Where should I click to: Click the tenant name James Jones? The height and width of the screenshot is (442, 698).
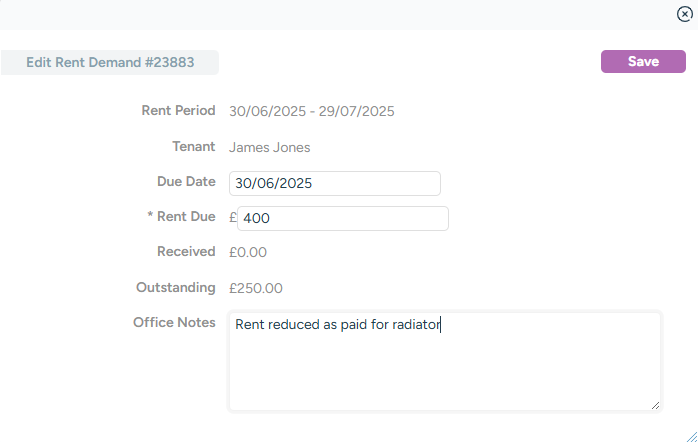point(270,148)
